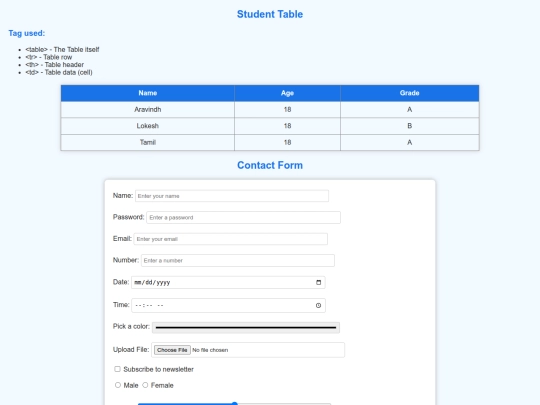Click the Contact Form heading
540x405 pixels.
(270, 165)
